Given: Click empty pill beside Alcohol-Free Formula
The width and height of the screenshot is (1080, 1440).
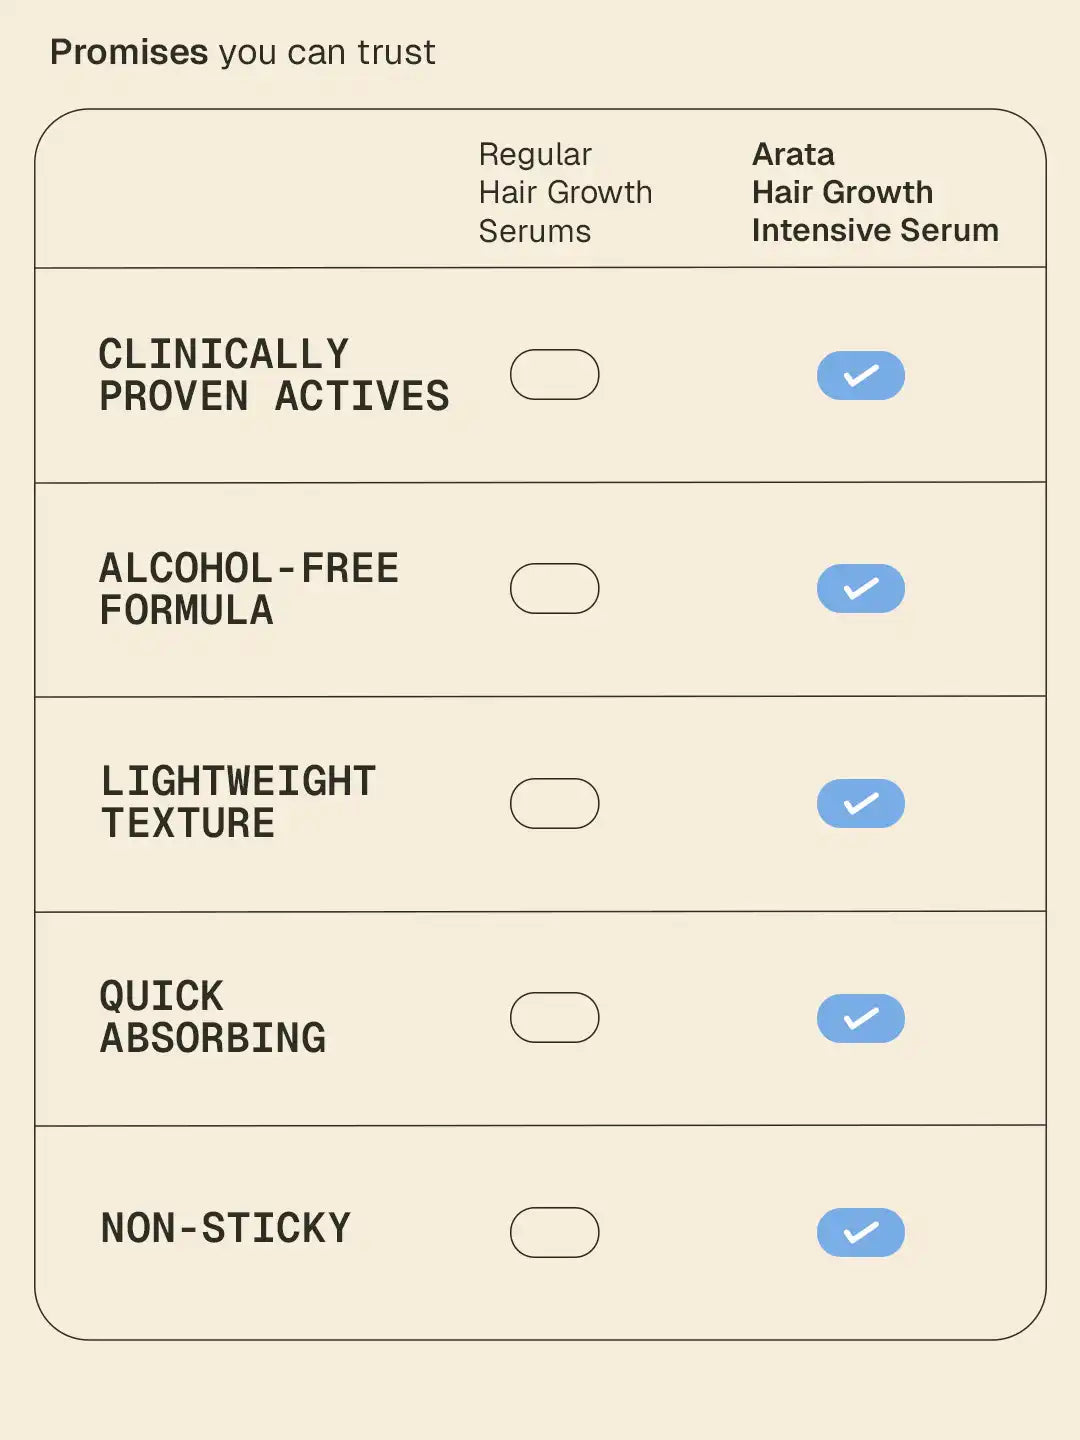Looking at the screenshot, I should (x=554, y=589).
